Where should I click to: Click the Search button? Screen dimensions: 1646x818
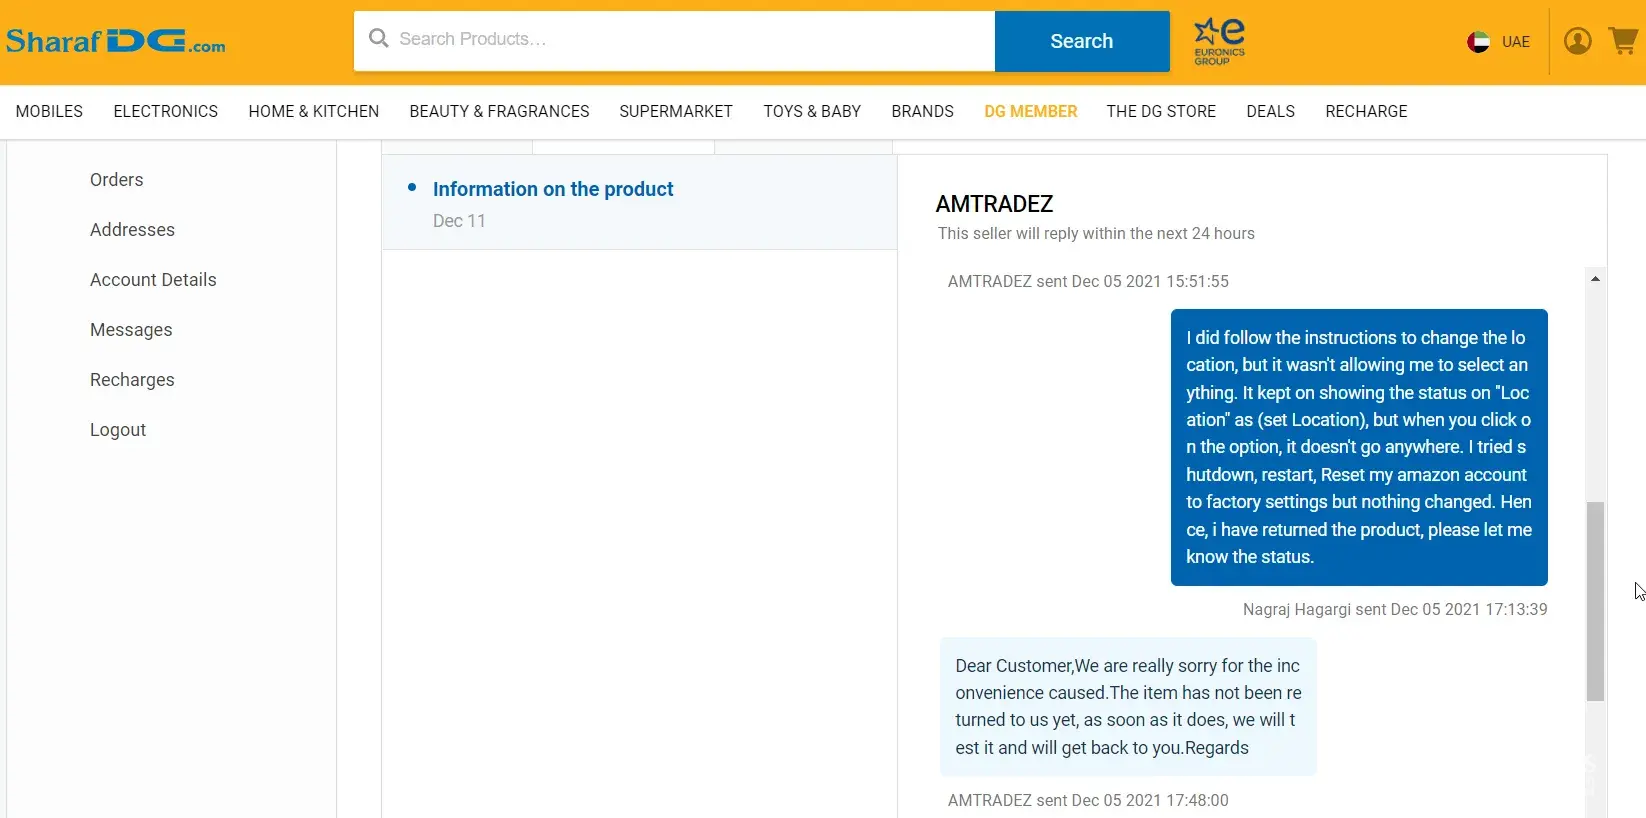[x=1081, y=41]
